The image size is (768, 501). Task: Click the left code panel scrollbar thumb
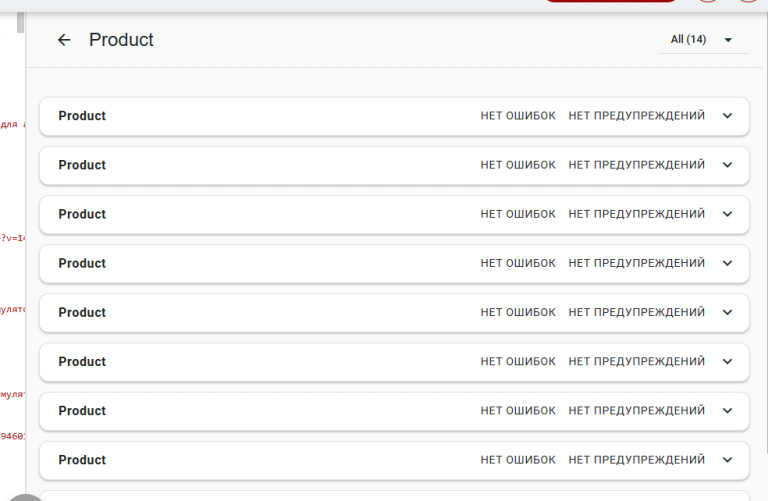tap(20, 23)
